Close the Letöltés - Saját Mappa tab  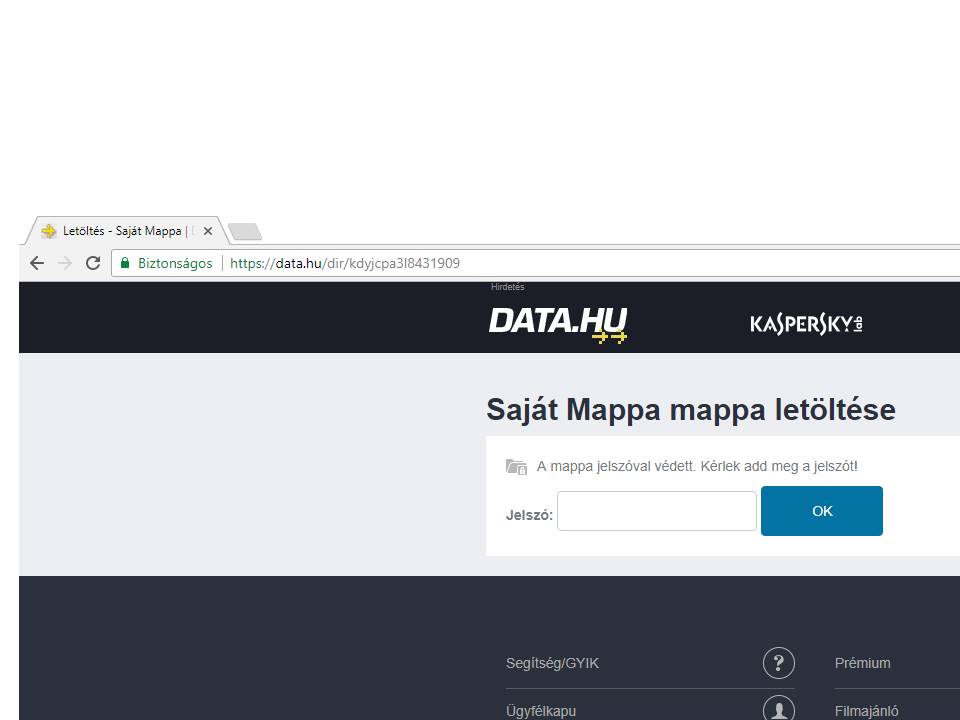click(208, 231)
